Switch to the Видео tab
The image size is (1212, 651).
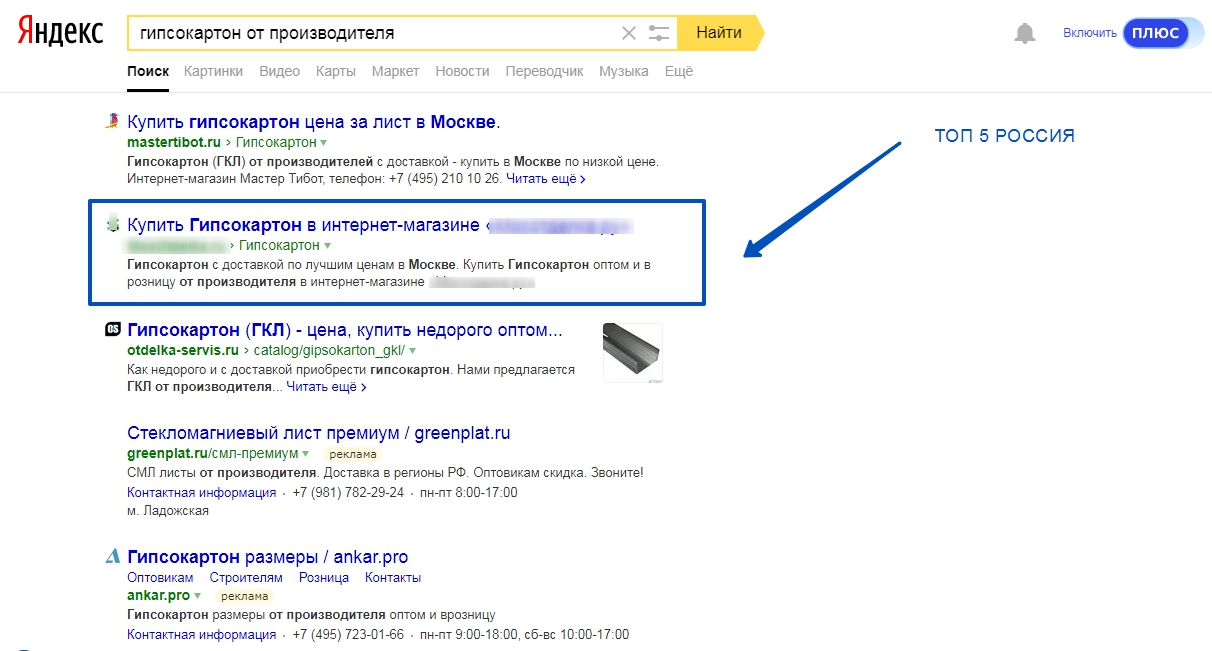pos(279,71)
